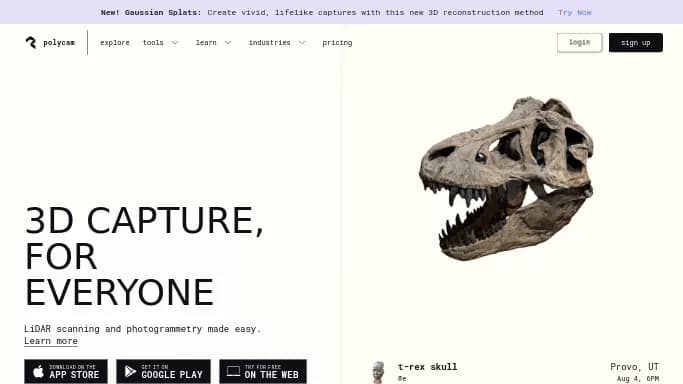The height and width of the screenshot is (384, 683).
Task: Click the Gaussian Splats announcement text
Action: [322, 12]
